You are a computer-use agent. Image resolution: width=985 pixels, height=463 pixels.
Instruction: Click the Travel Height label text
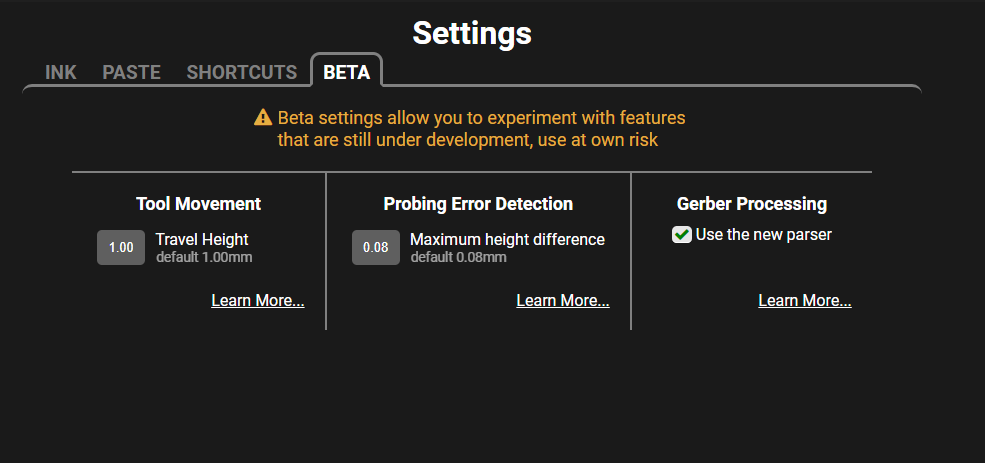(202, 239)
